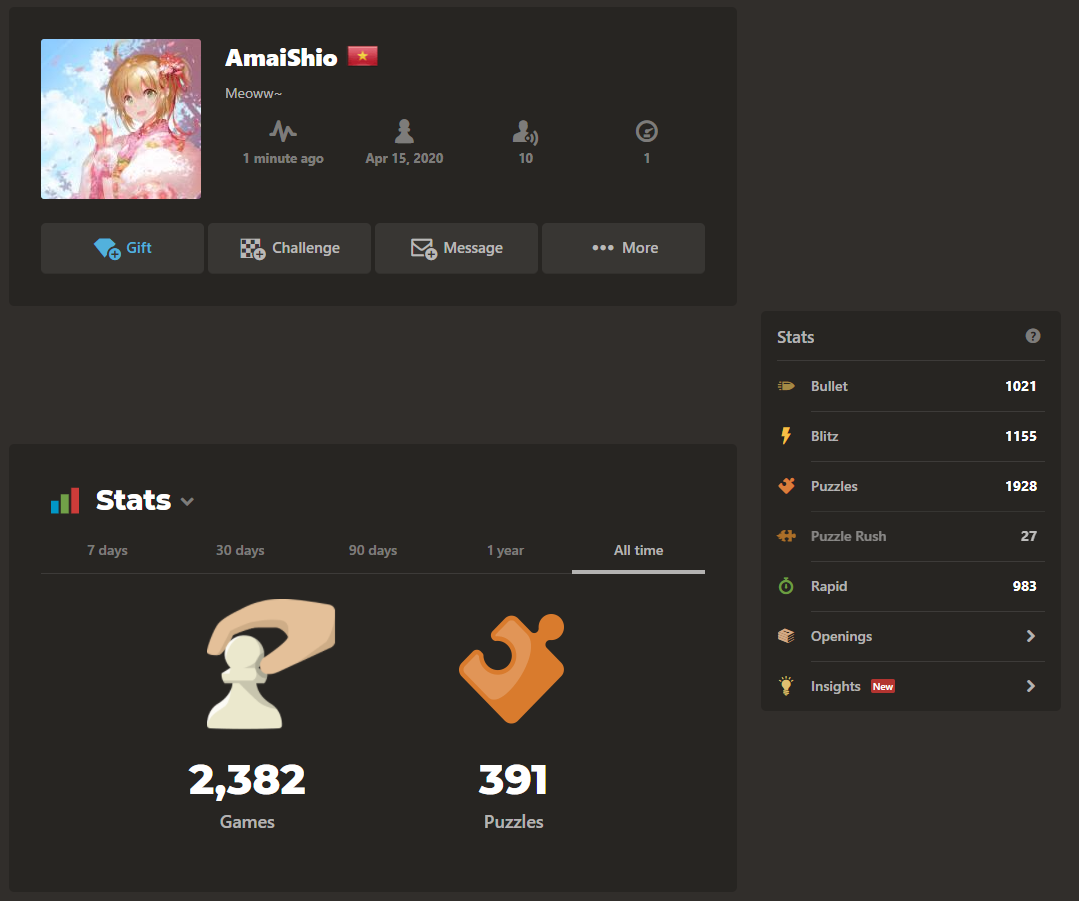The height and width of the screenshot is (901, 1079).
Task: Expand the Stats dropdown chevron
Action: (187, 502)
